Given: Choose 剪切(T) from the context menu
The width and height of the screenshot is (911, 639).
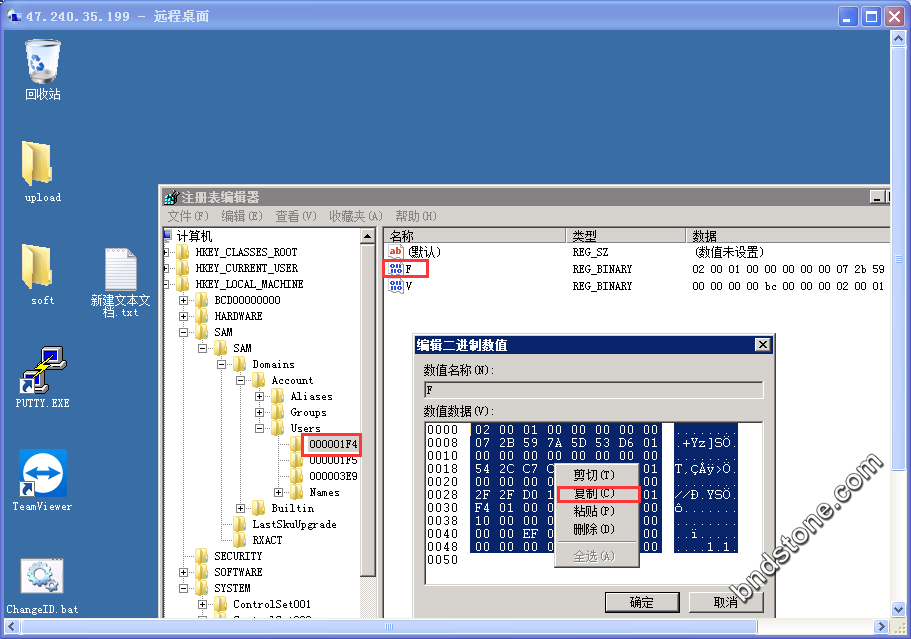Looking at the screenshot, I should pos(594,474).
